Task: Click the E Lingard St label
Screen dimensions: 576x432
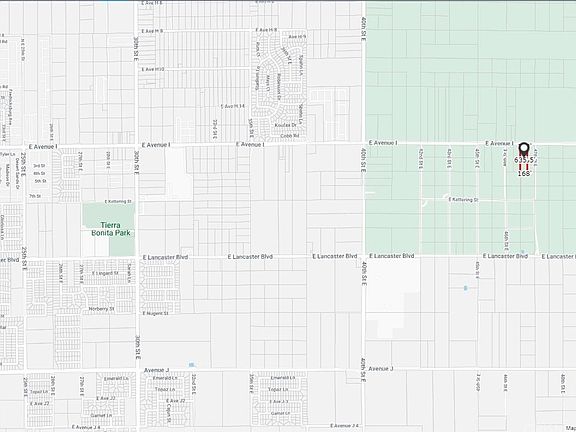Action: coord(105,273)
